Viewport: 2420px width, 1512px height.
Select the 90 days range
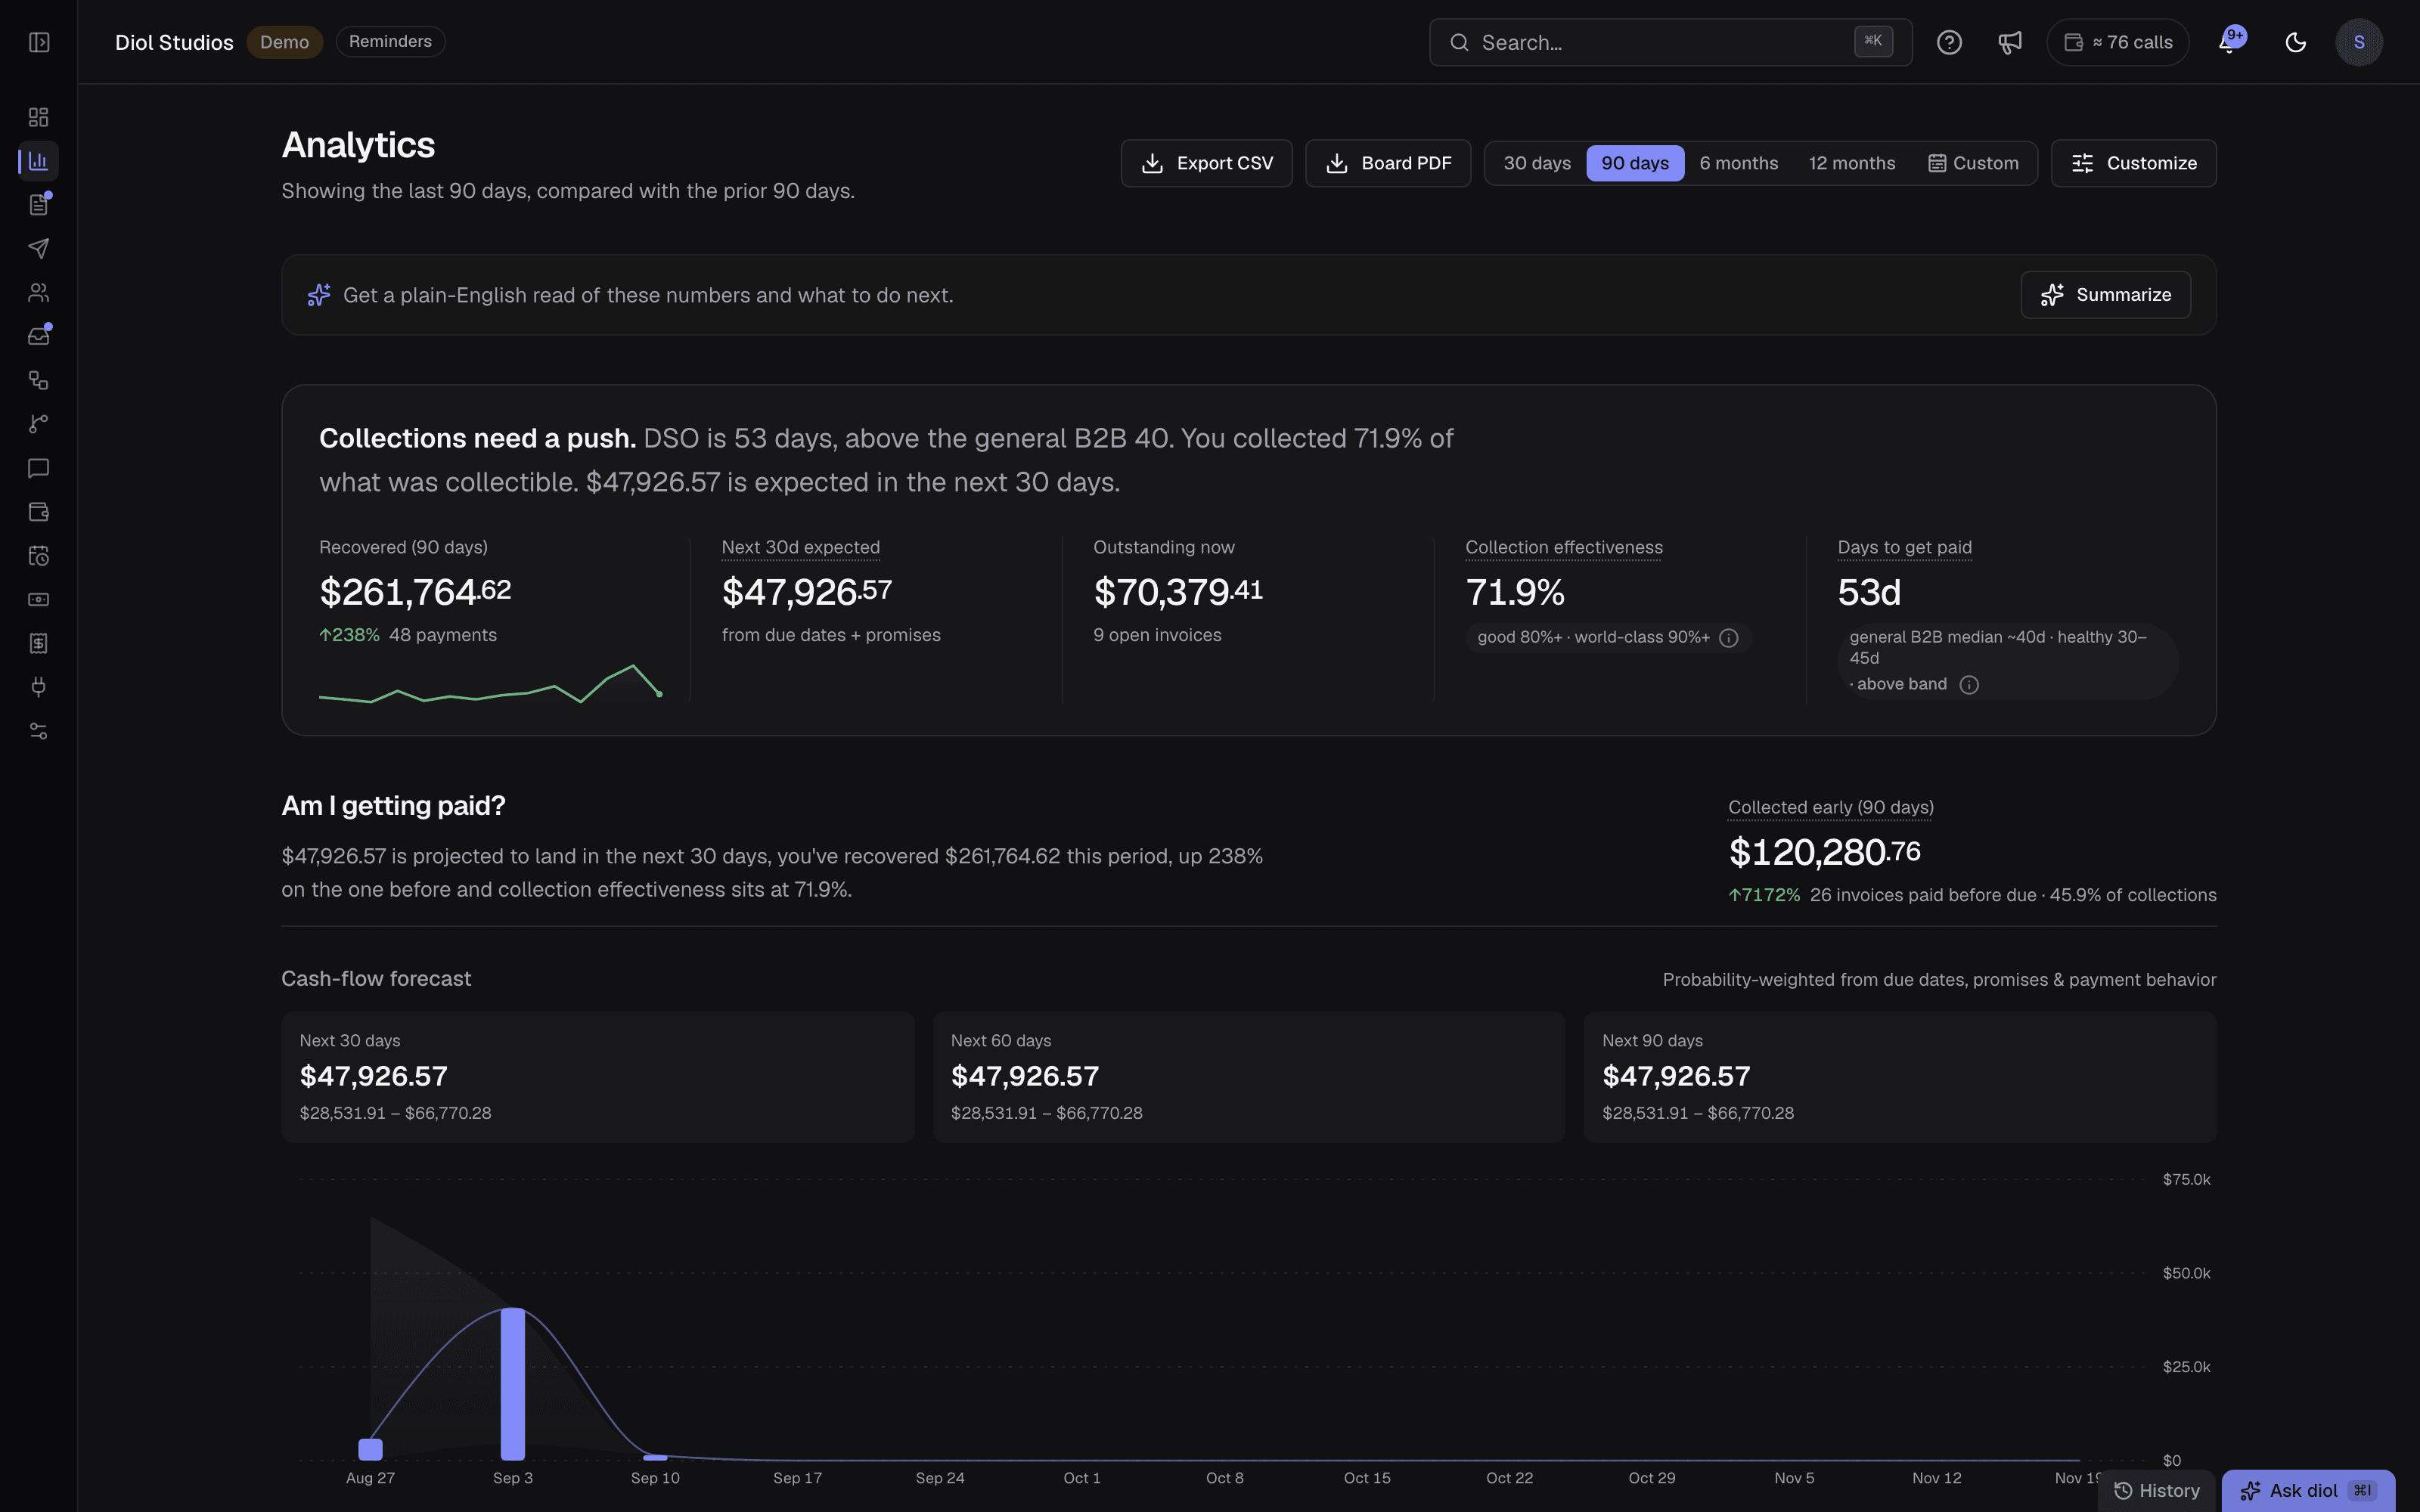(1635, 163)
